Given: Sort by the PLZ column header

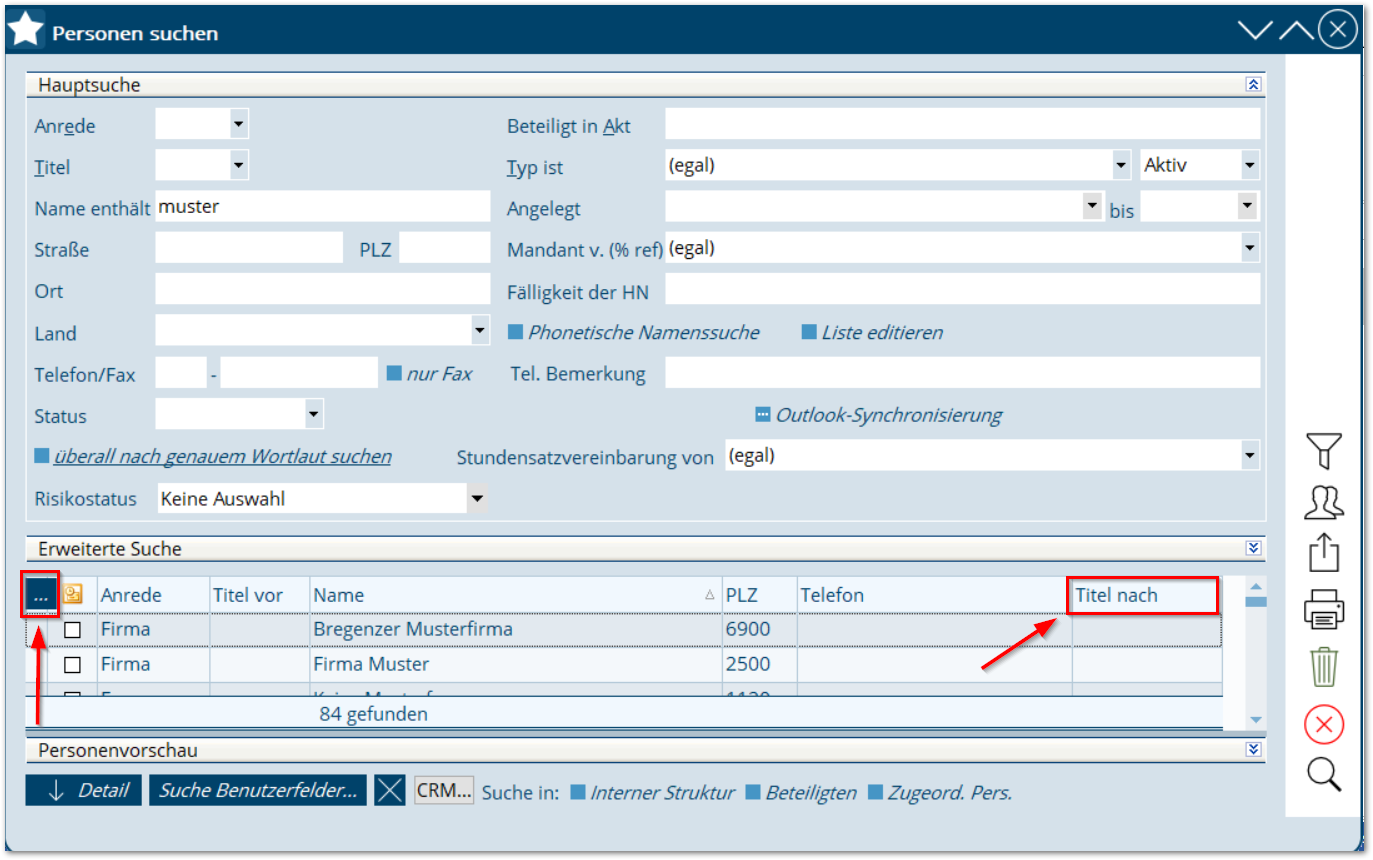Looking at the screenshot, I should coord(759,595).
